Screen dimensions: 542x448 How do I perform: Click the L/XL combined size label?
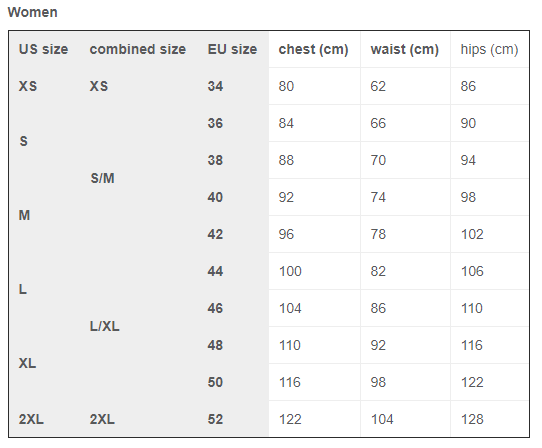(x=104, y=326)
